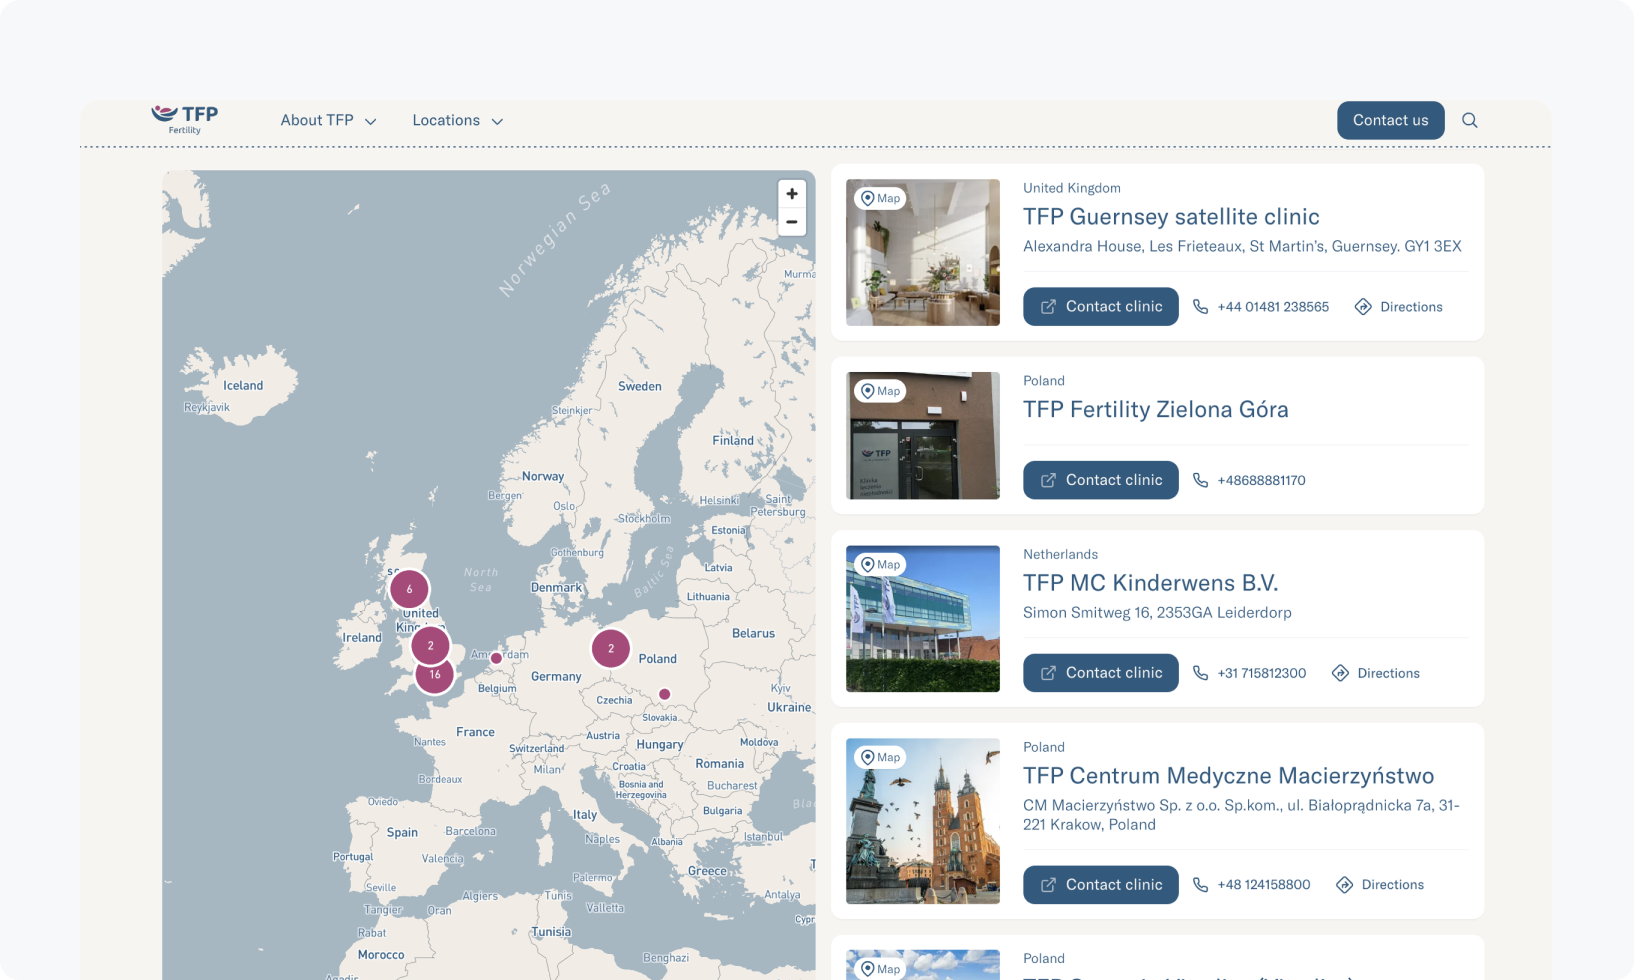Open the cluster marker showing 16
The height and width of the screenshot is (980, 1634).
(435, 674)
